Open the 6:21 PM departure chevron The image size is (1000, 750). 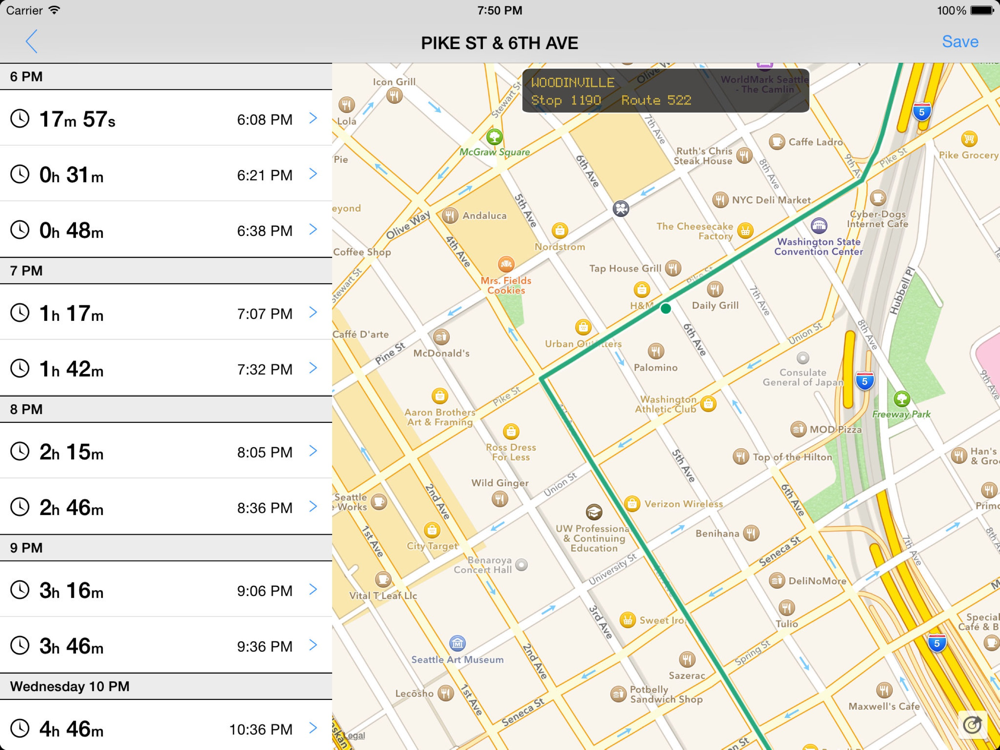[x=312, y=173]
